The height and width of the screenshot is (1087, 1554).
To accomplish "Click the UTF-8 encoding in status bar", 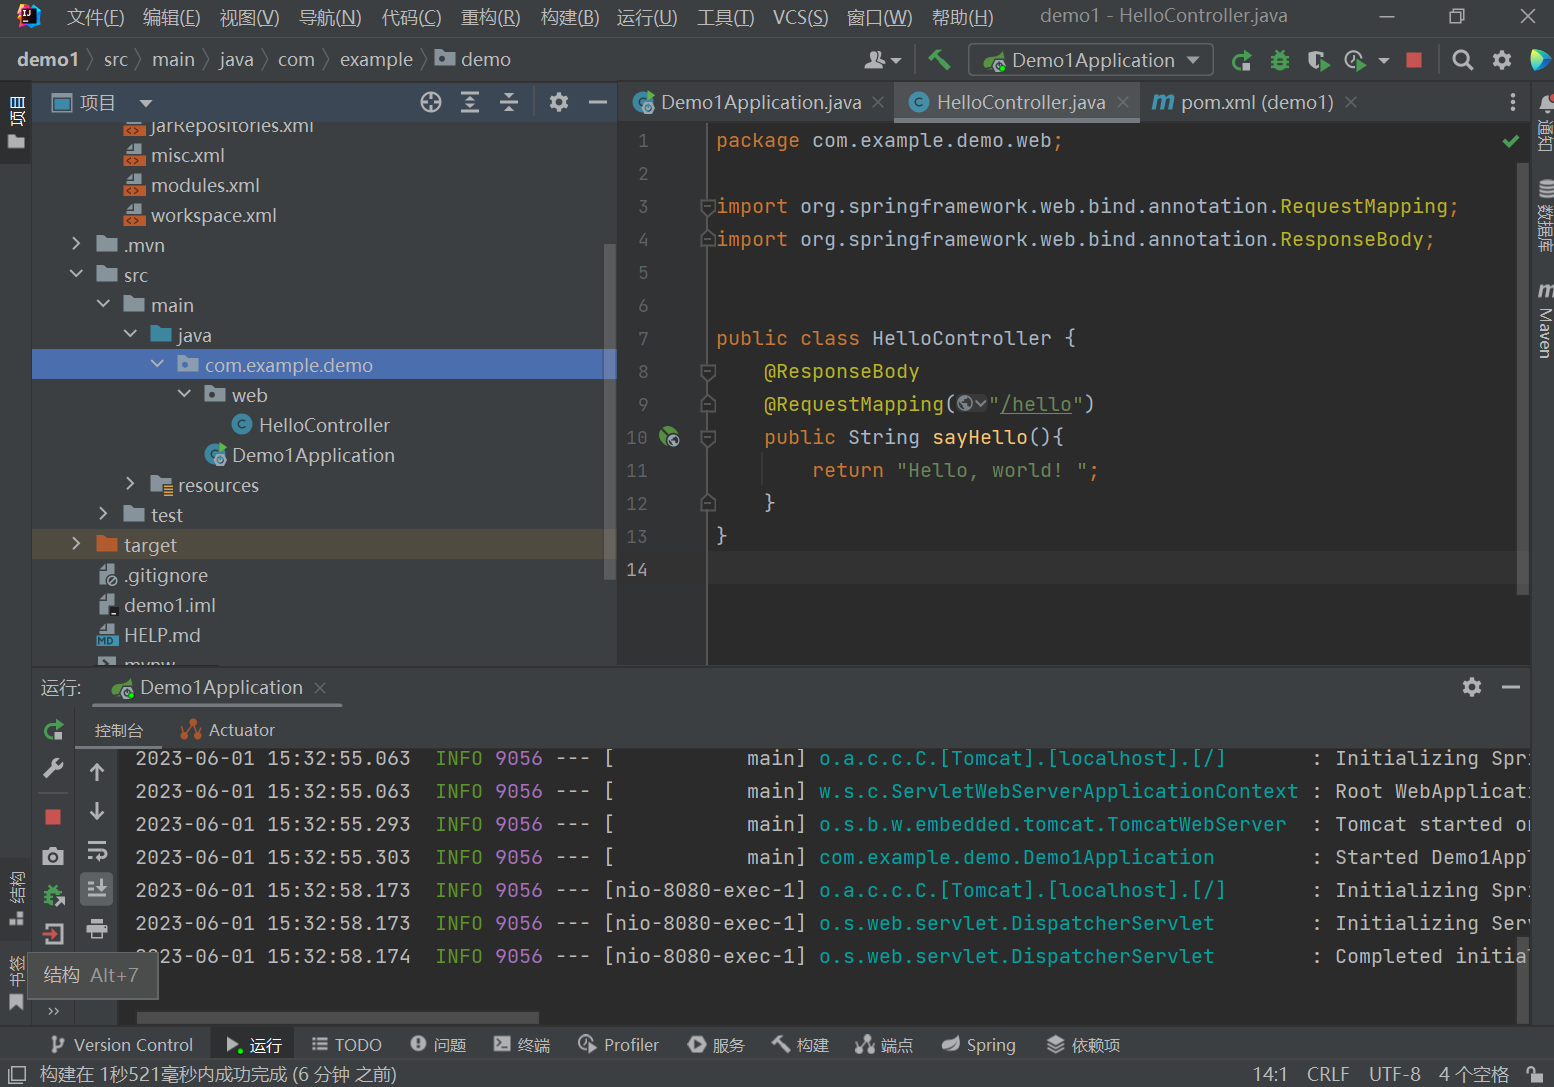I will (1394, 1074).
